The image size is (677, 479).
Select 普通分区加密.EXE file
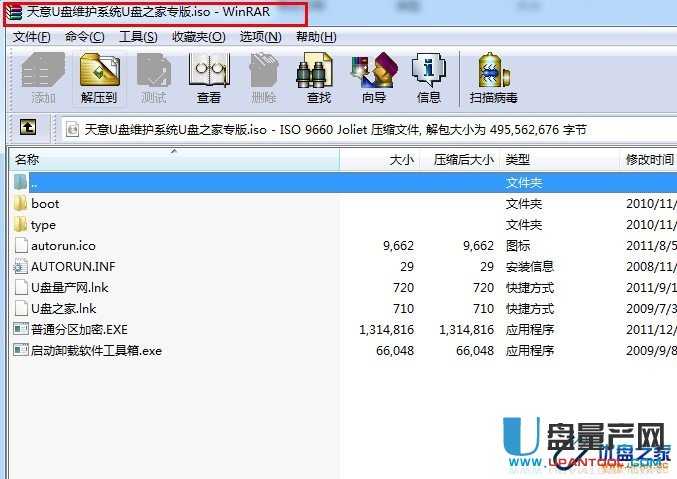(x=79, y=330)
